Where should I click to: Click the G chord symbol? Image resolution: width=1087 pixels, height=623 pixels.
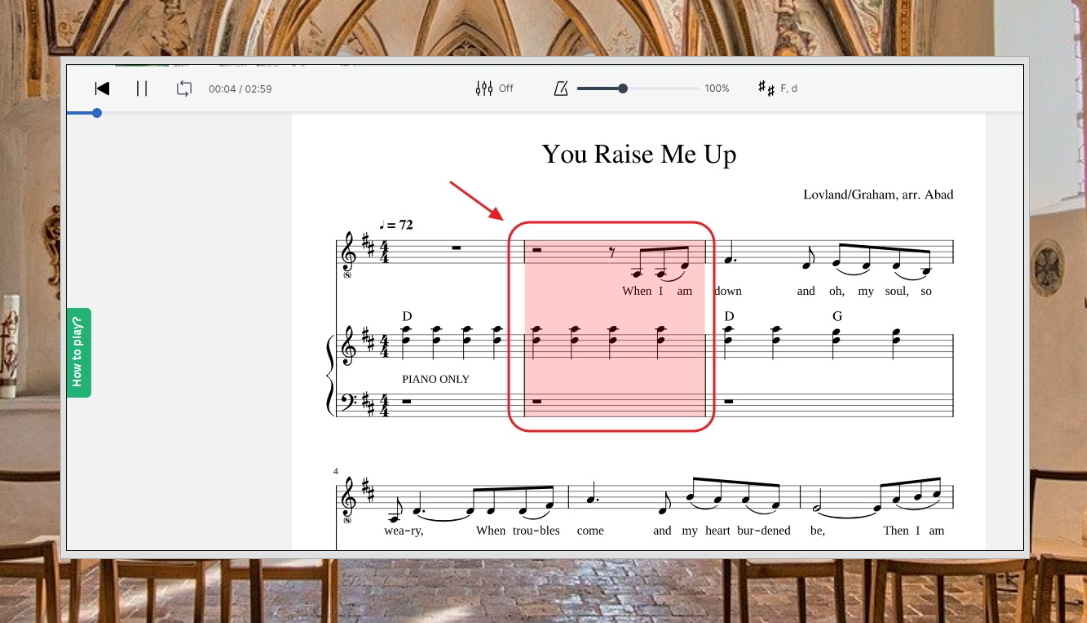[837, 316]
